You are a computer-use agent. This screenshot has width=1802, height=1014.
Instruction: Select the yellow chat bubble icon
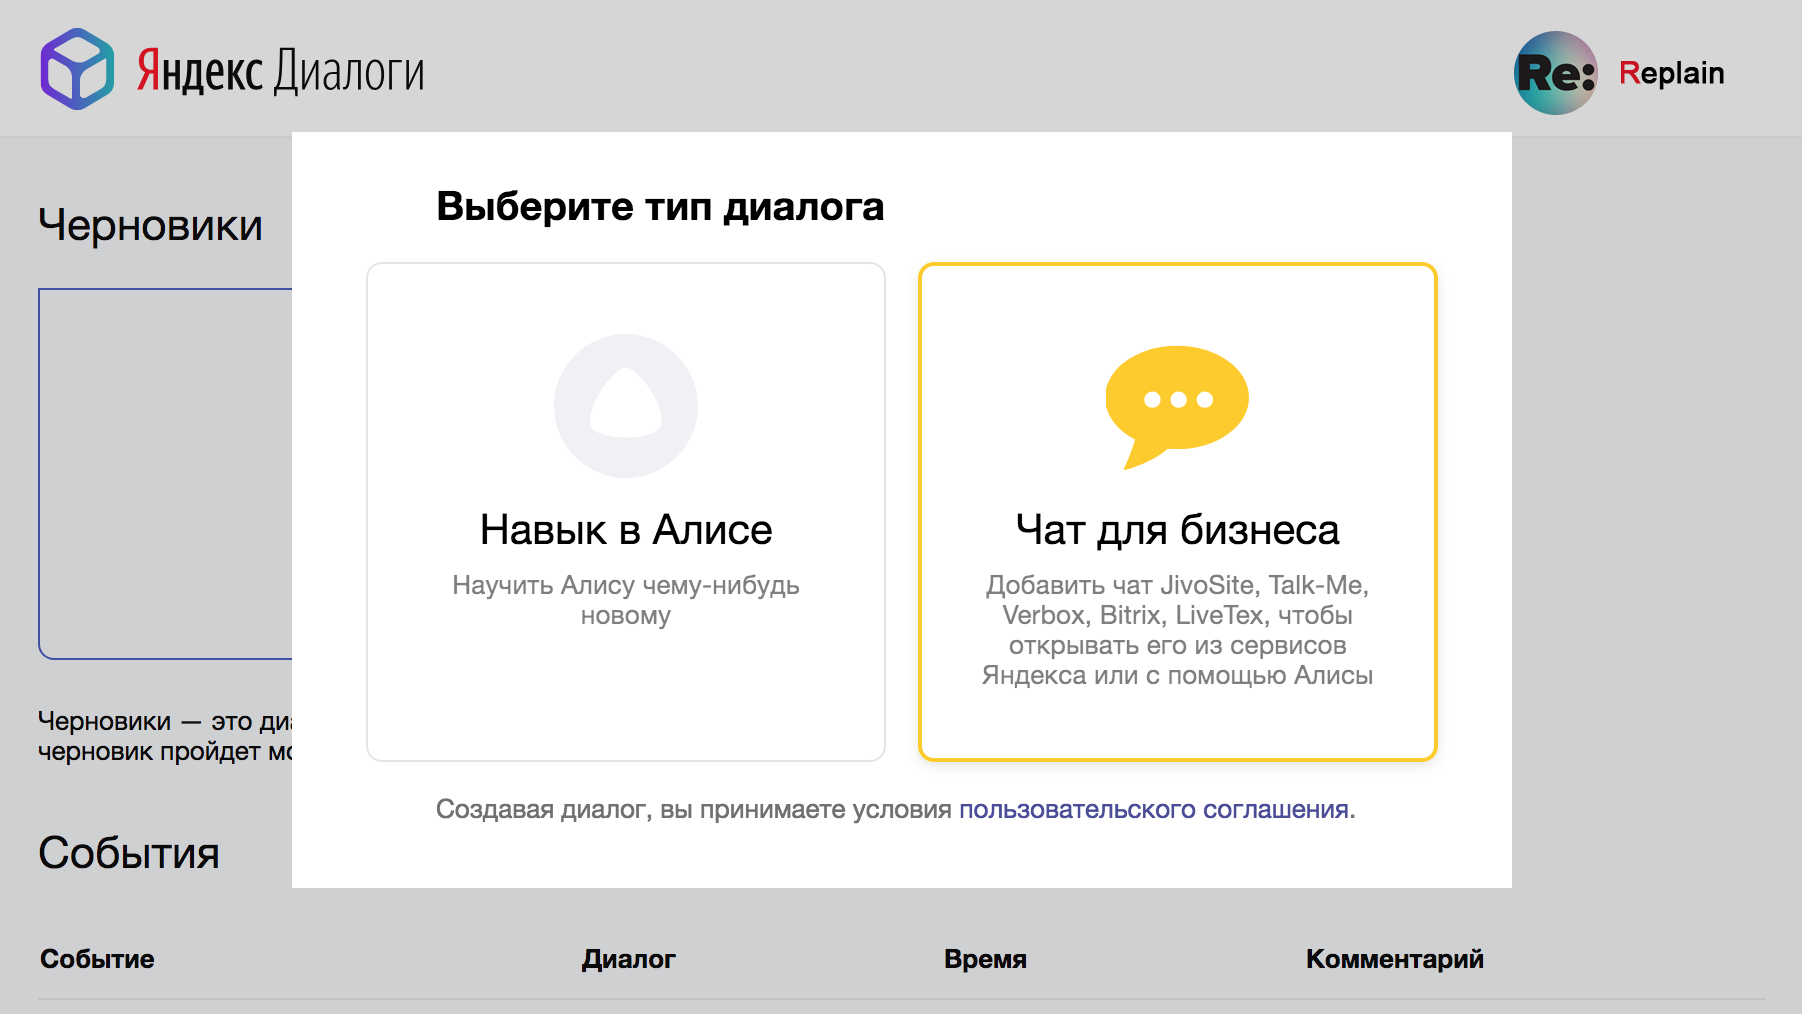(x=1177, y=406)
